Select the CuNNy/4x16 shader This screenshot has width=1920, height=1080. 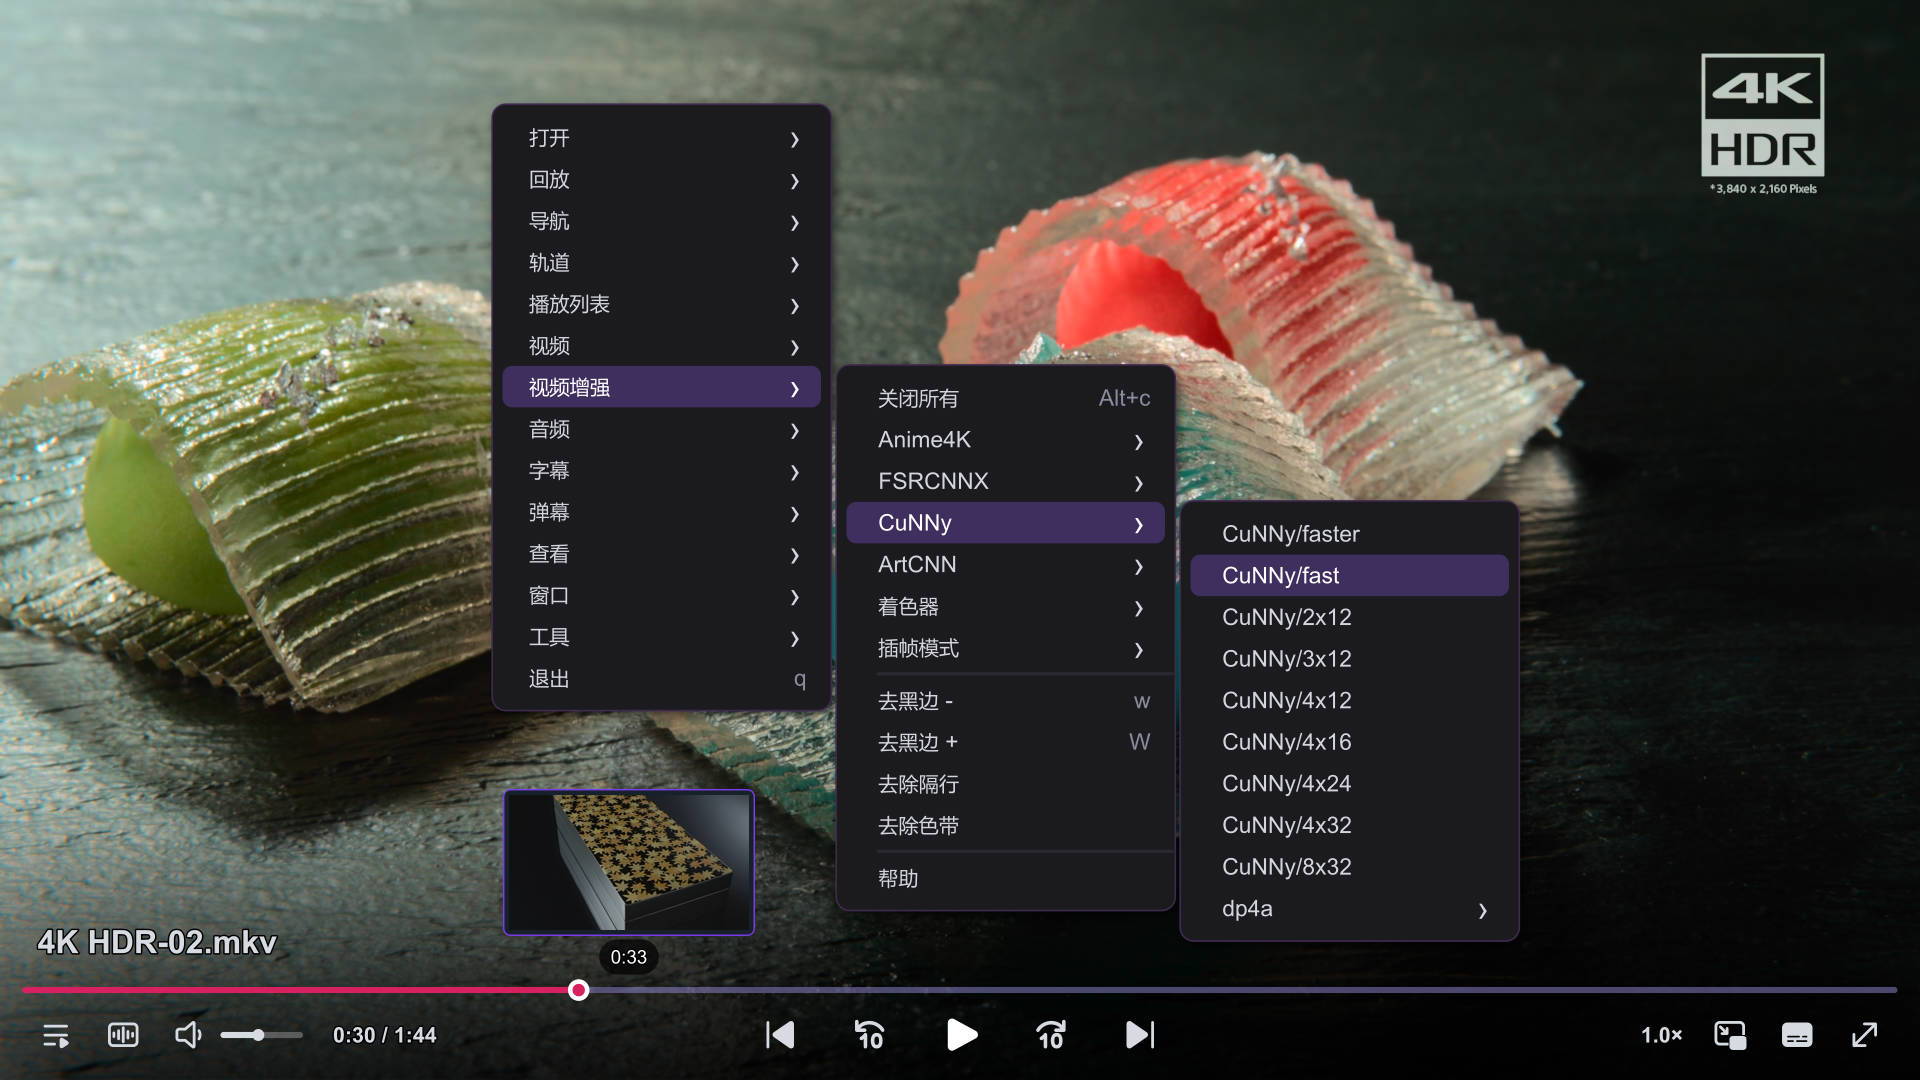point(1349,742)
